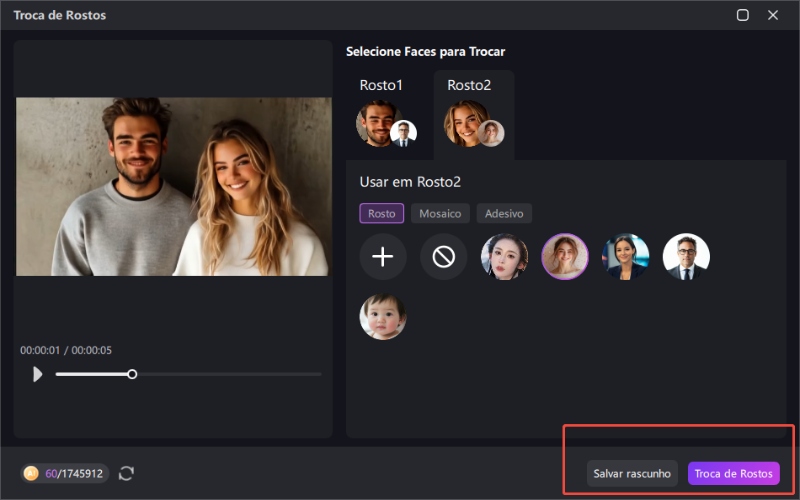The height and width of the screenshot is (500, 800).
Task: Add a new face with the plus button
Action: coord(383,257)
